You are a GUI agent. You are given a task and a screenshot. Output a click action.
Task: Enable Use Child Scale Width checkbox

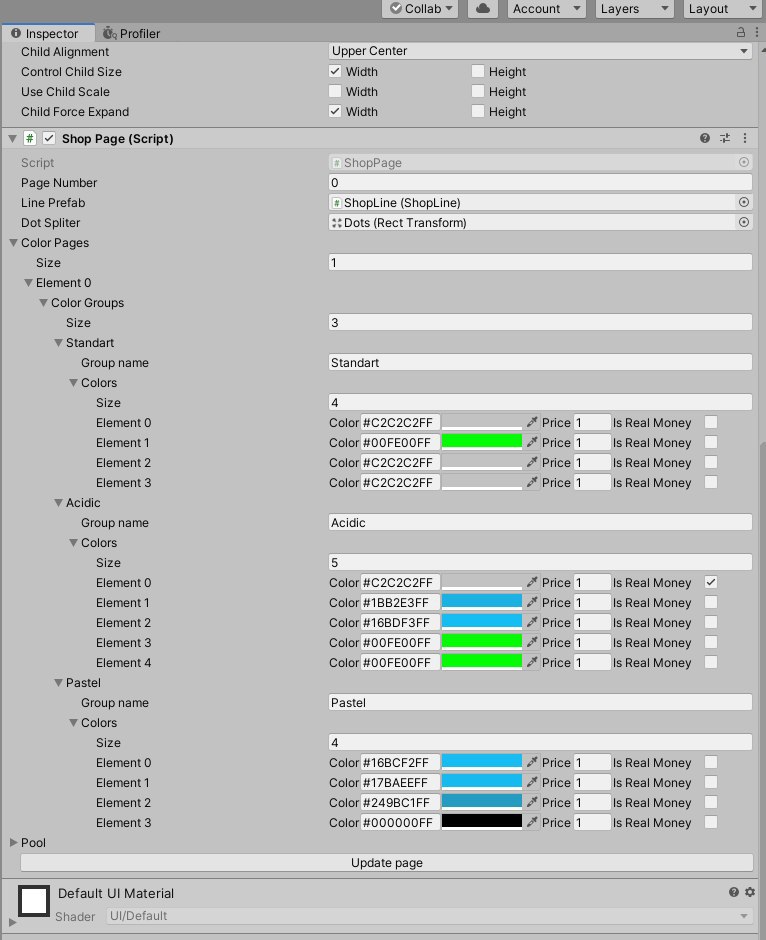click(335, 91)
